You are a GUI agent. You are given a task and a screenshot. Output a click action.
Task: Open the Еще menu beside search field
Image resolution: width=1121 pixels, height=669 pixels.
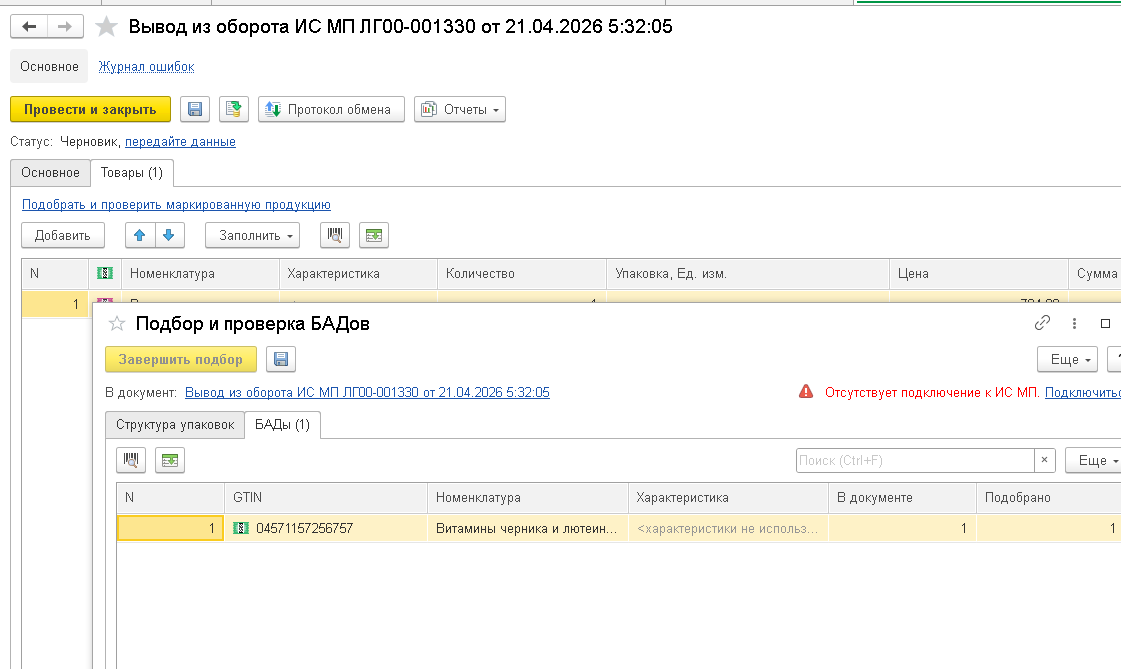1094,460
